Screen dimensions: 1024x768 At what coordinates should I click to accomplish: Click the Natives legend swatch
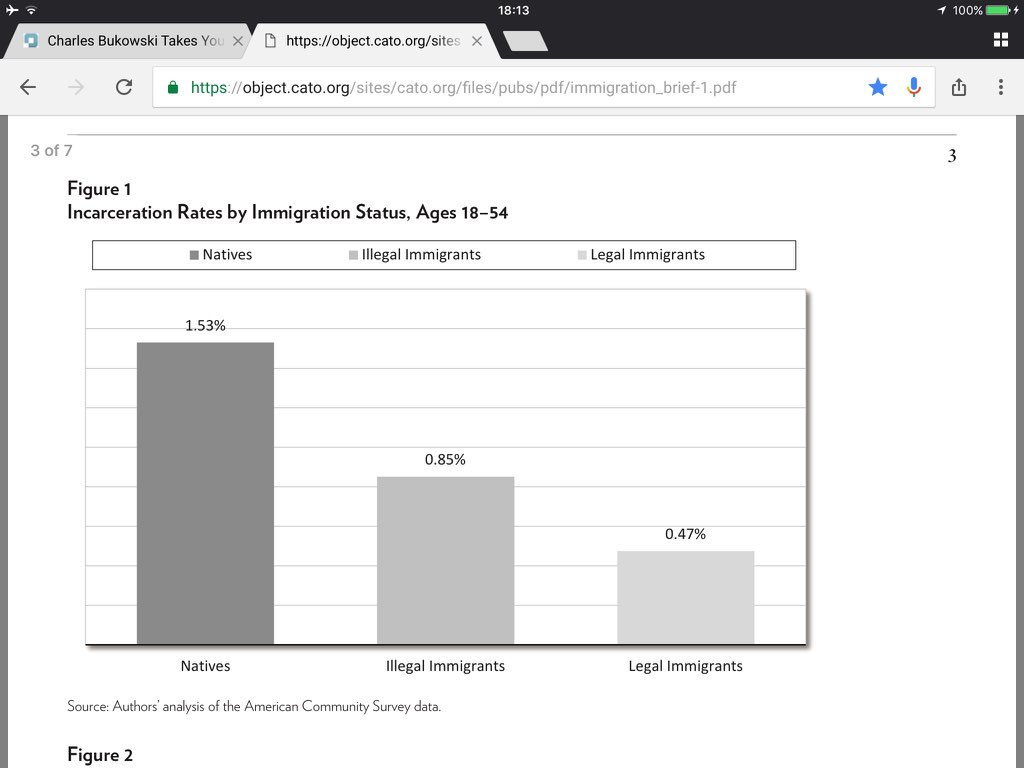coord(194,255)
